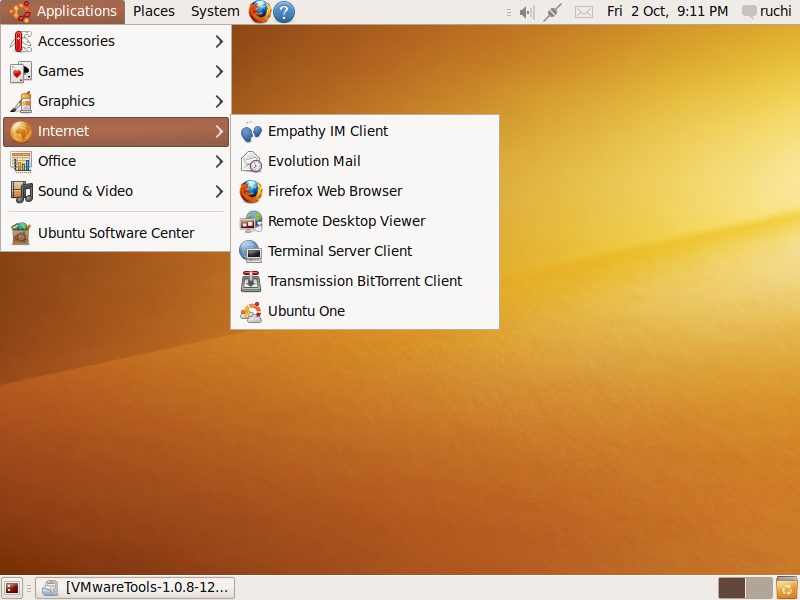Click the volume speaker icon
The image size is (800, 600).
tap(527, 12)
